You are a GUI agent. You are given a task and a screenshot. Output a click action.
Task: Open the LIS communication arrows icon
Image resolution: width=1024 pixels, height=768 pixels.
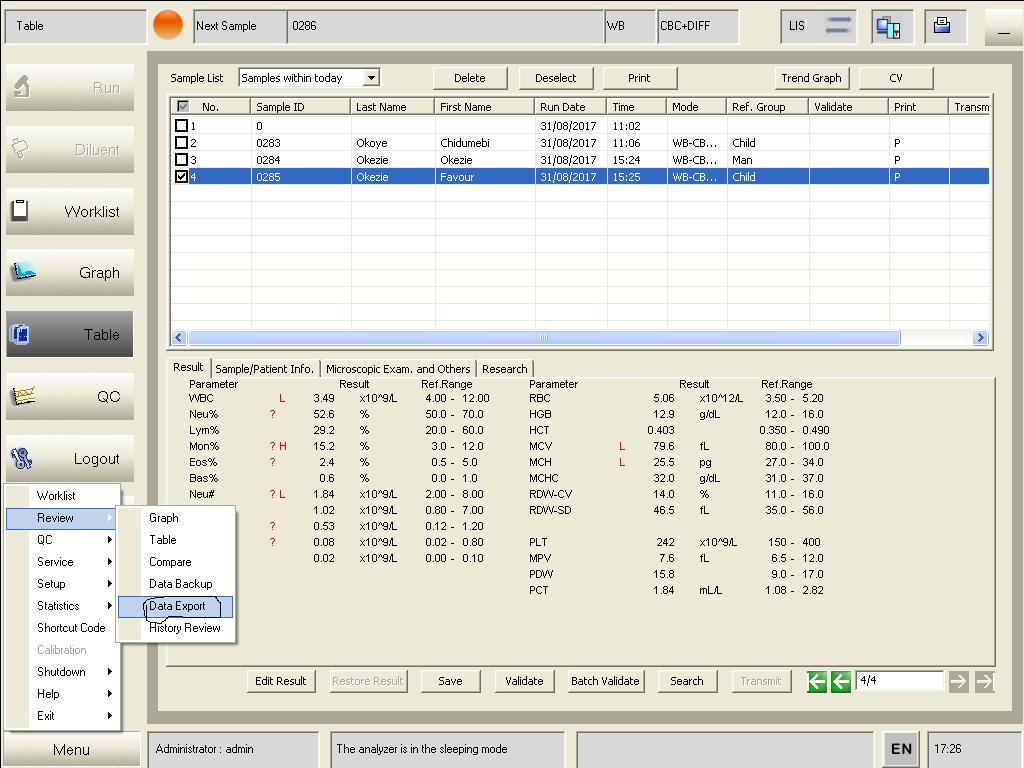pos(838,26)
